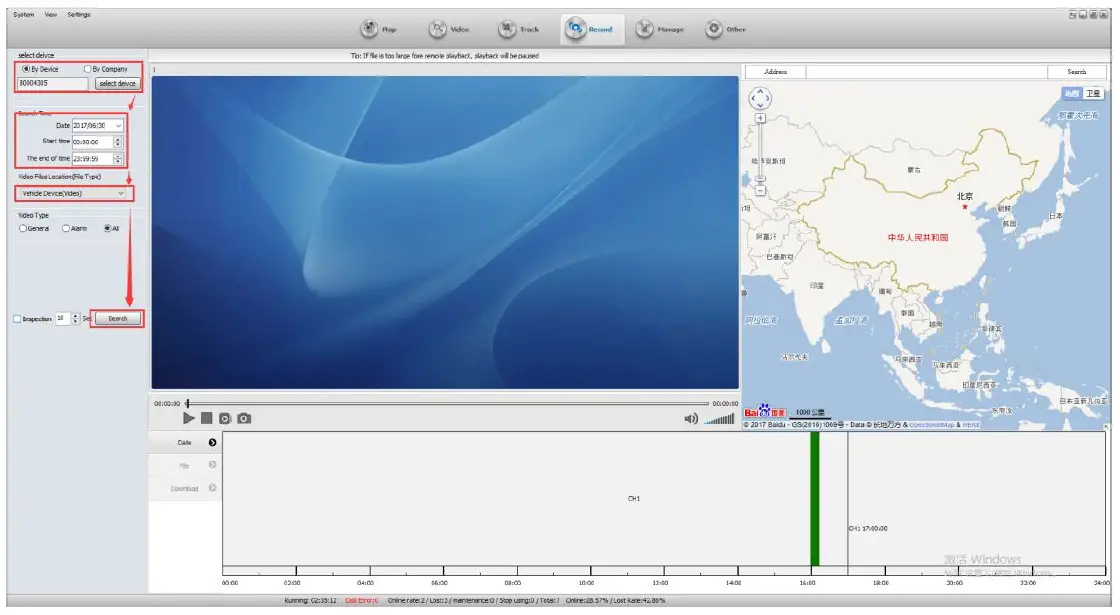The height and width of the screenshot is (615, 1120).
Task: Stop playback with the square stop button
Action: 206,418
